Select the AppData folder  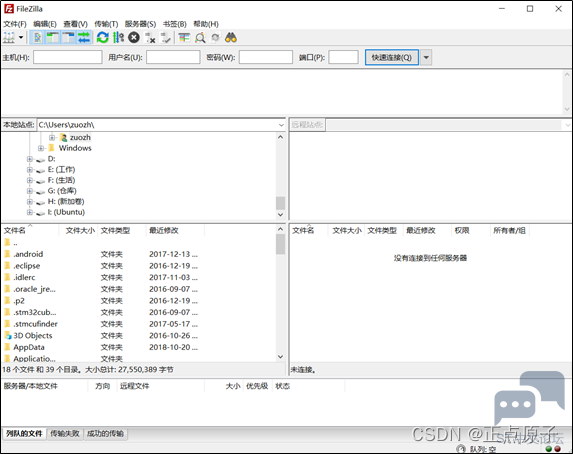click(x=29, y=347)
